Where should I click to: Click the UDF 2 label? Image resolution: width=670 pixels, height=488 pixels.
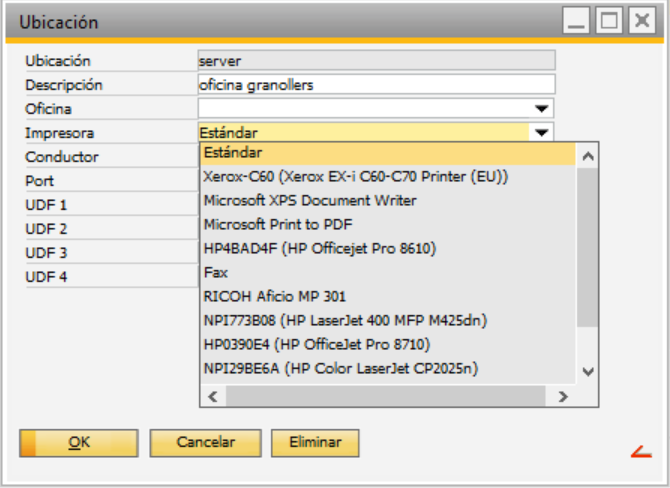(46, 229)
